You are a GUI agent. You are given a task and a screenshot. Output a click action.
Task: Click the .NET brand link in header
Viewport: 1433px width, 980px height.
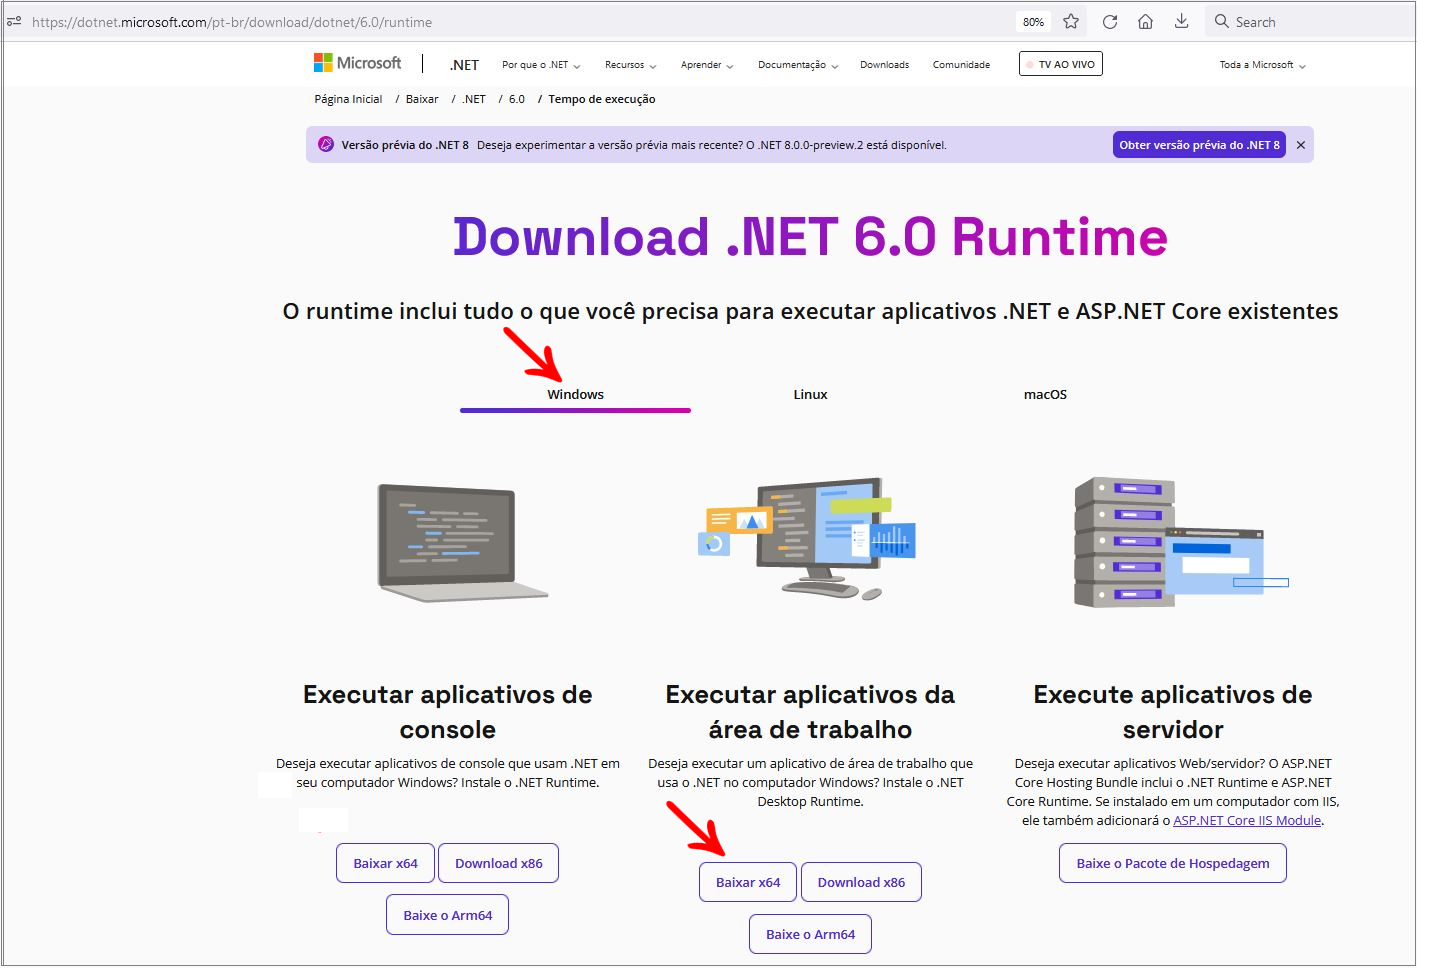pyautogui.click(x=464, y=65)
